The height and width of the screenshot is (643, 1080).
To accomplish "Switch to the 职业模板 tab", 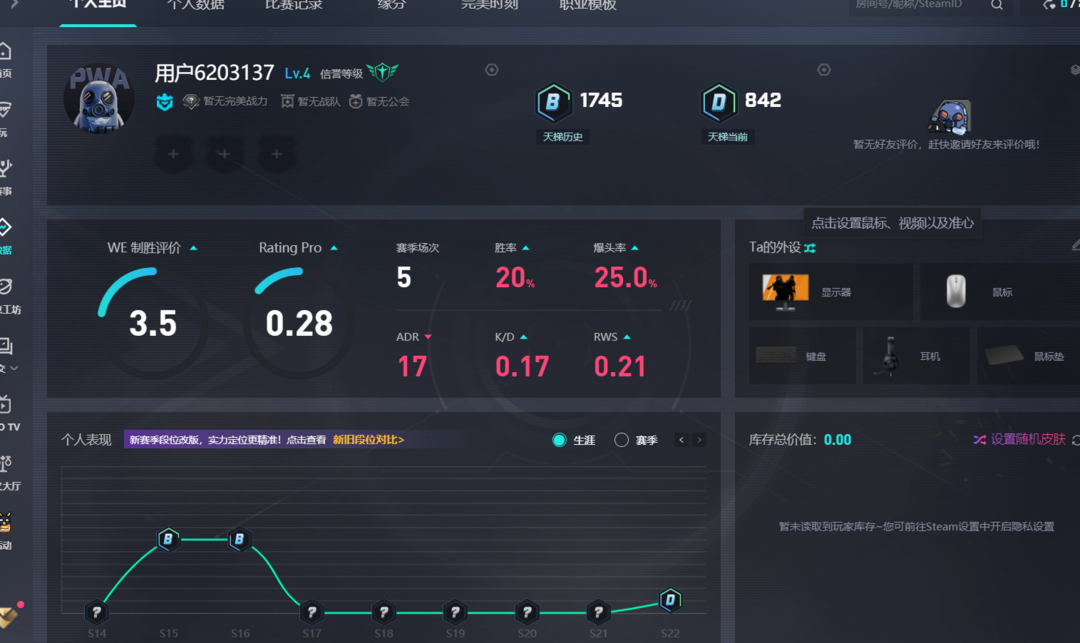I will [587, 5].
